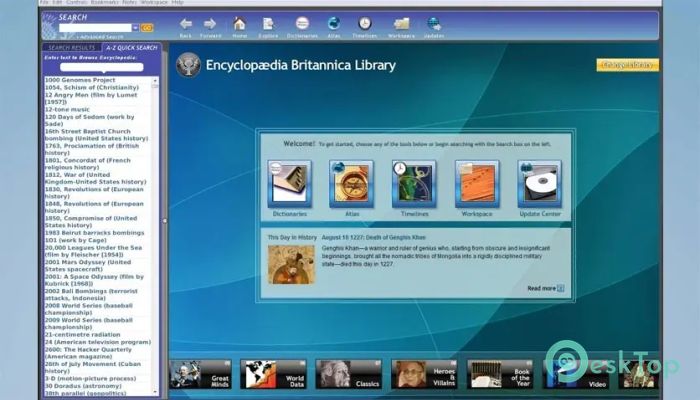
Task: Open the Updates globe icon in the toolbar
Action: coord(433,24)
